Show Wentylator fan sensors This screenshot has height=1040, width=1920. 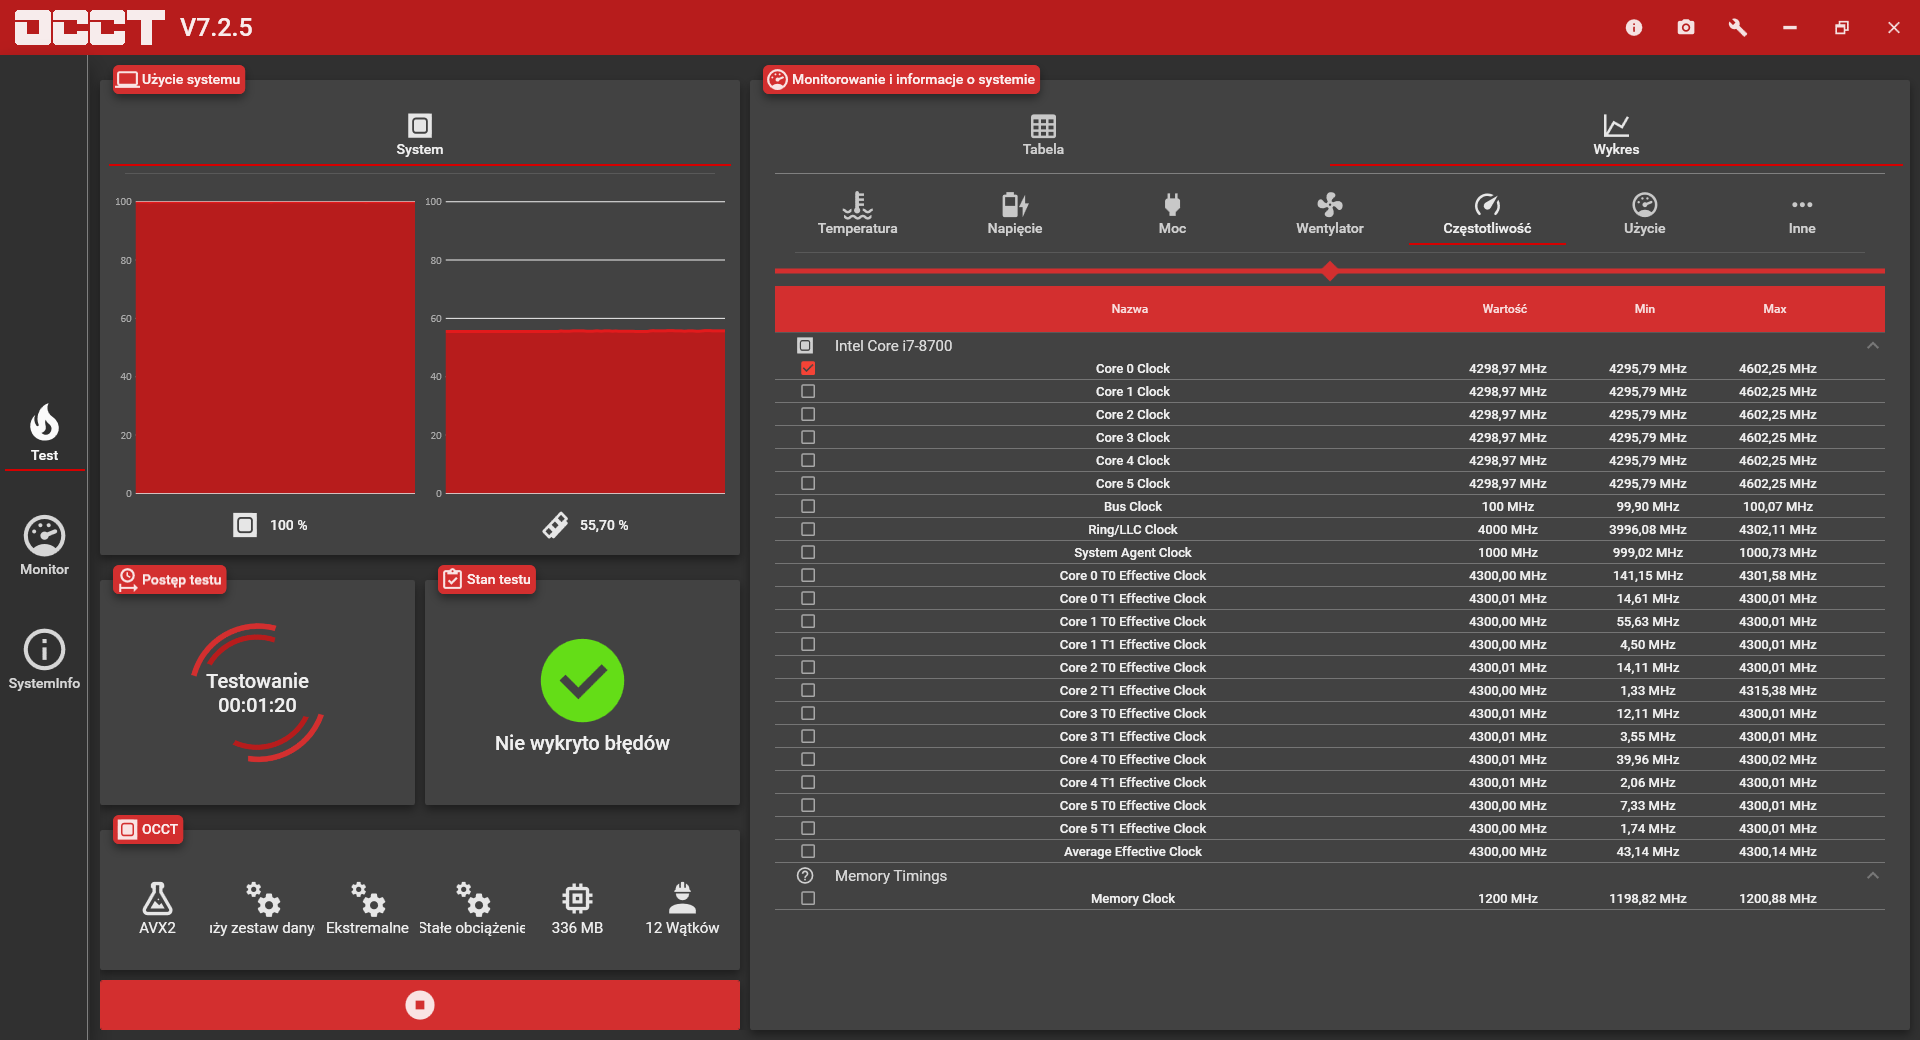click(1330, 213)
